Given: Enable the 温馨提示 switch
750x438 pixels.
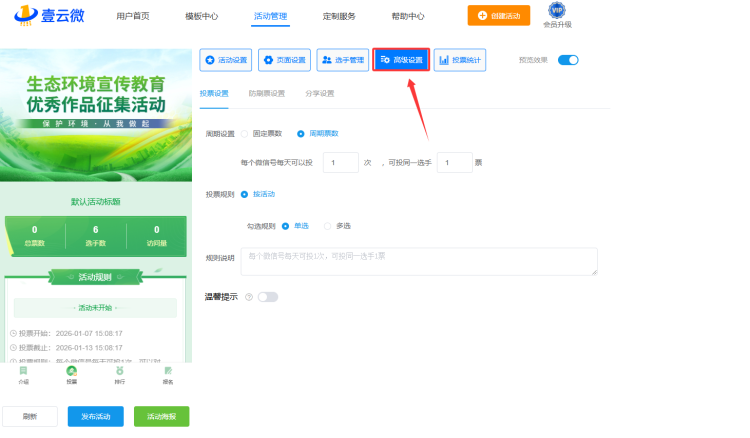Looking at the screenshot, I should pos(268,297).
